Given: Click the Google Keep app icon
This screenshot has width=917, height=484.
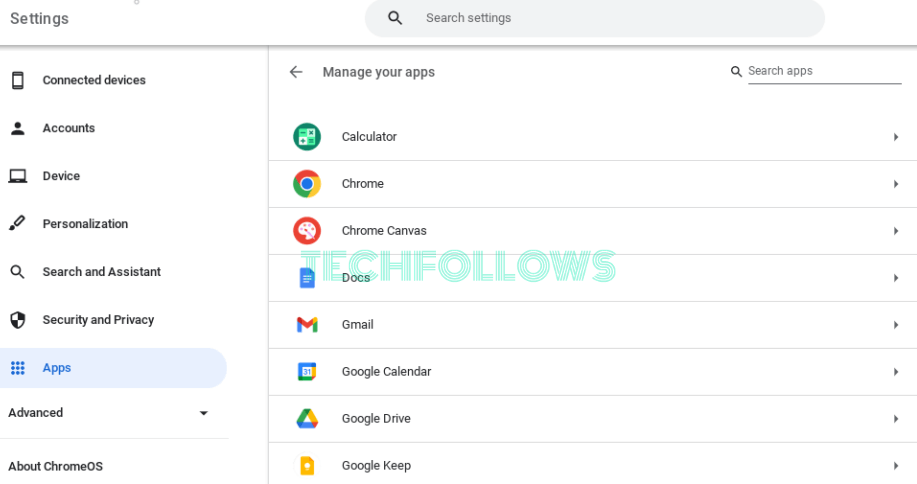Looking at the screenshot, I should (307, 465).
